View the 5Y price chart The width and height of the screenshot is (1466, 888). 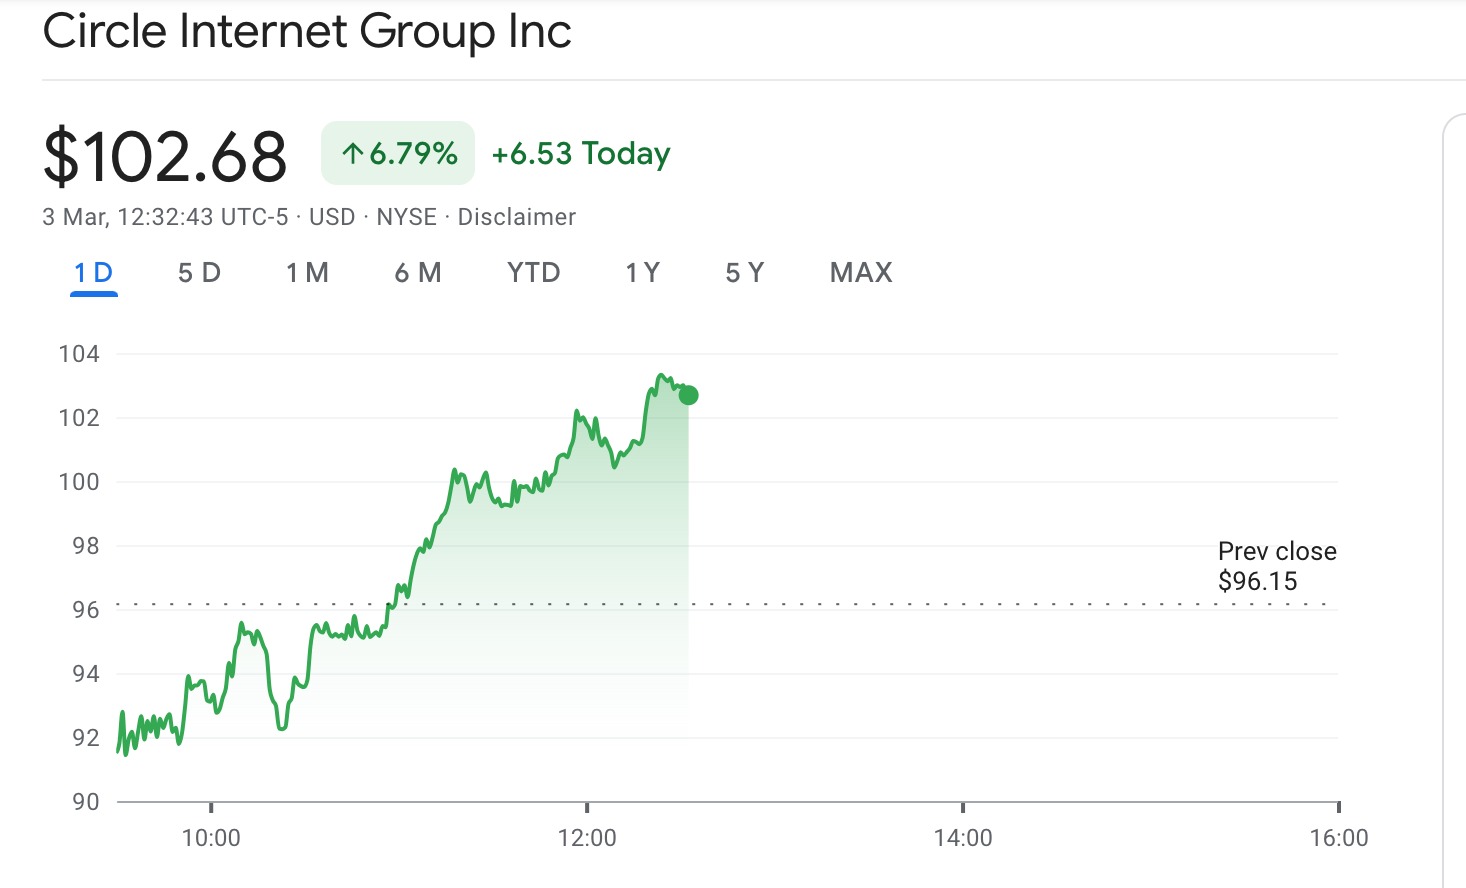(744, 273)
